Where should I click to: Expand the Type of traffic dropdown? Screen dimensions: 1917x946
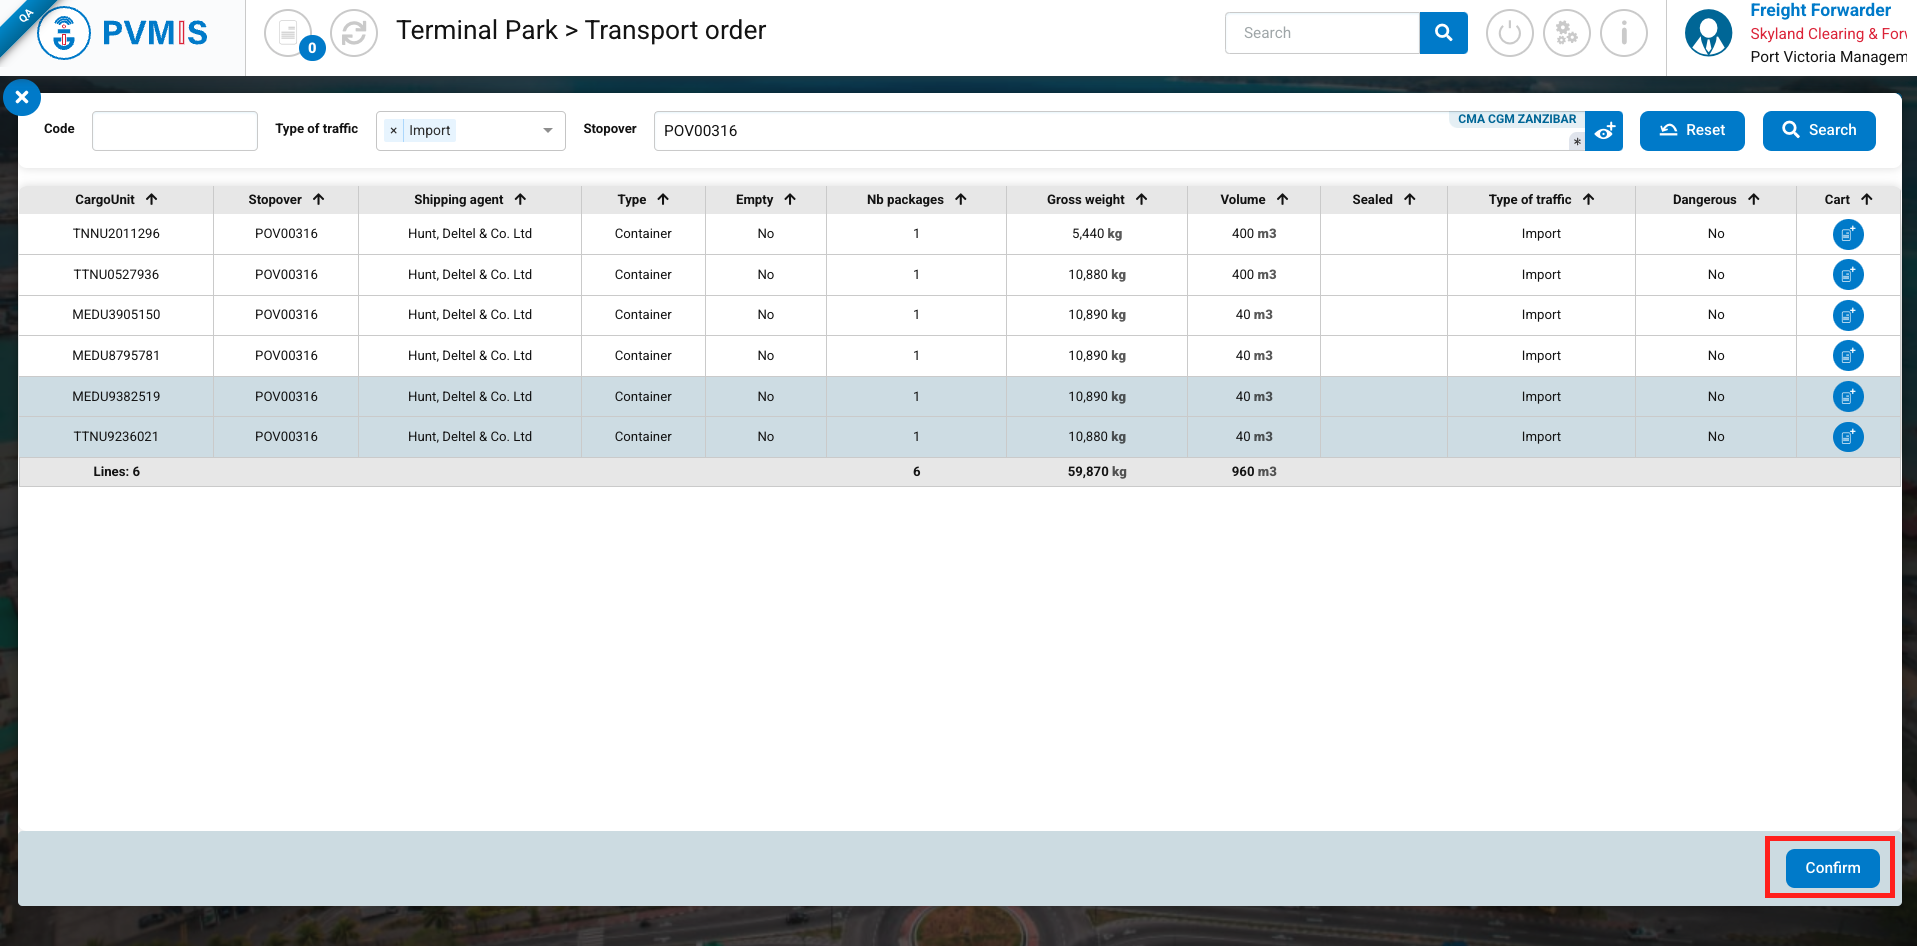[x=547, y=131]
